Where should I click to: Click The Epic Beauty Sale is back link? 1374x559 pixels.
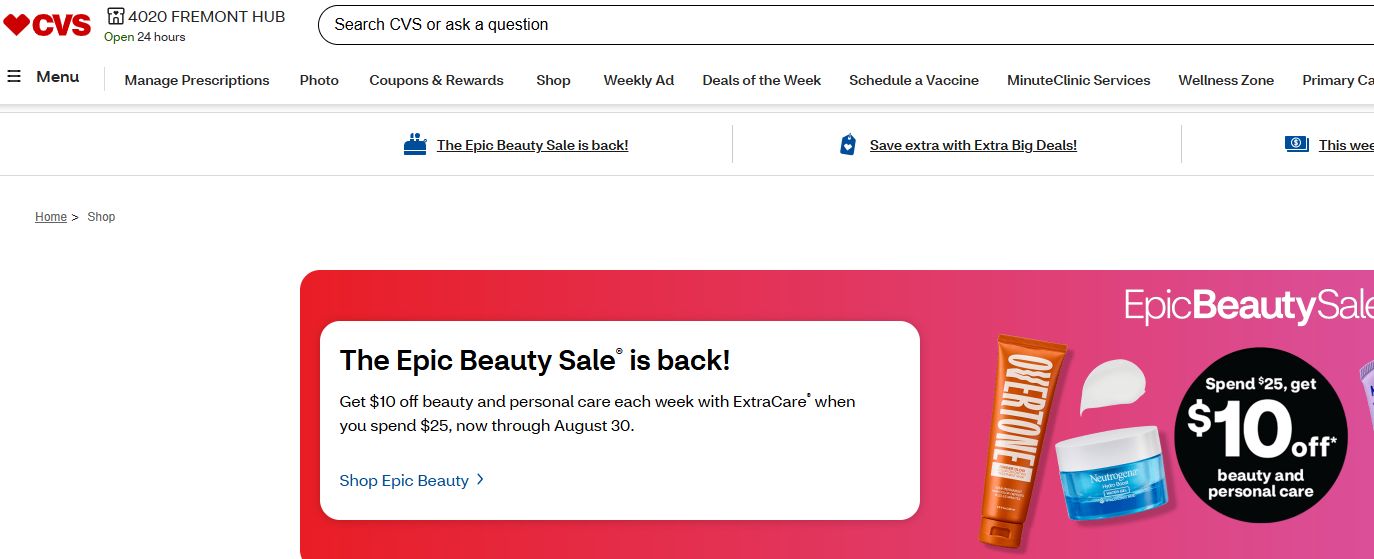point(532,145)
